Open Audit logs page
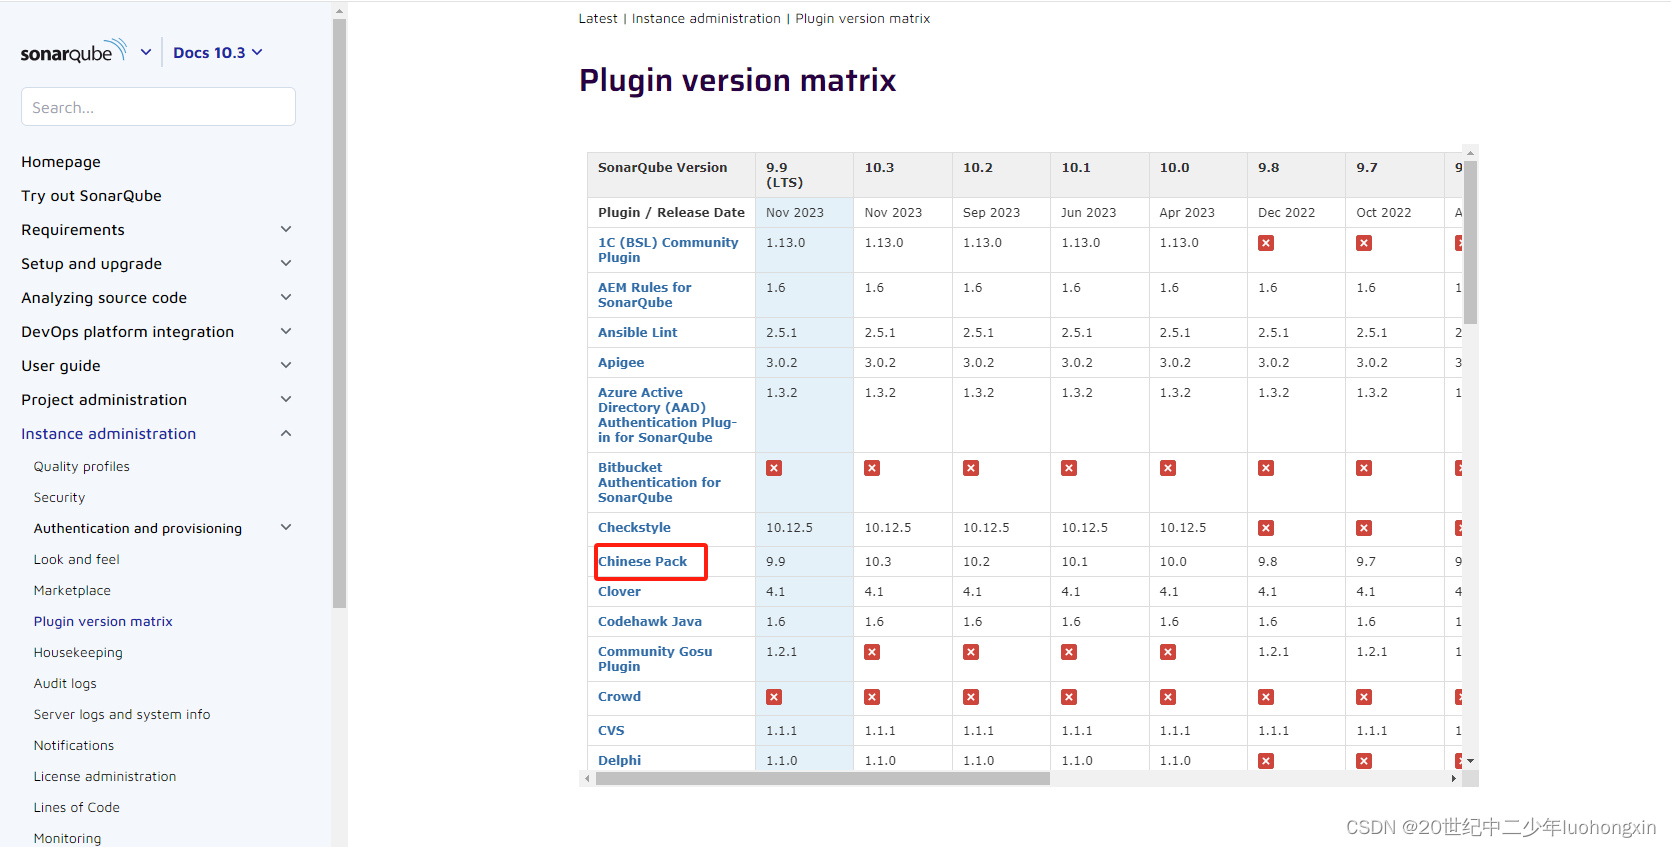This screenshot has height=847, width=1671. [65, 683]
